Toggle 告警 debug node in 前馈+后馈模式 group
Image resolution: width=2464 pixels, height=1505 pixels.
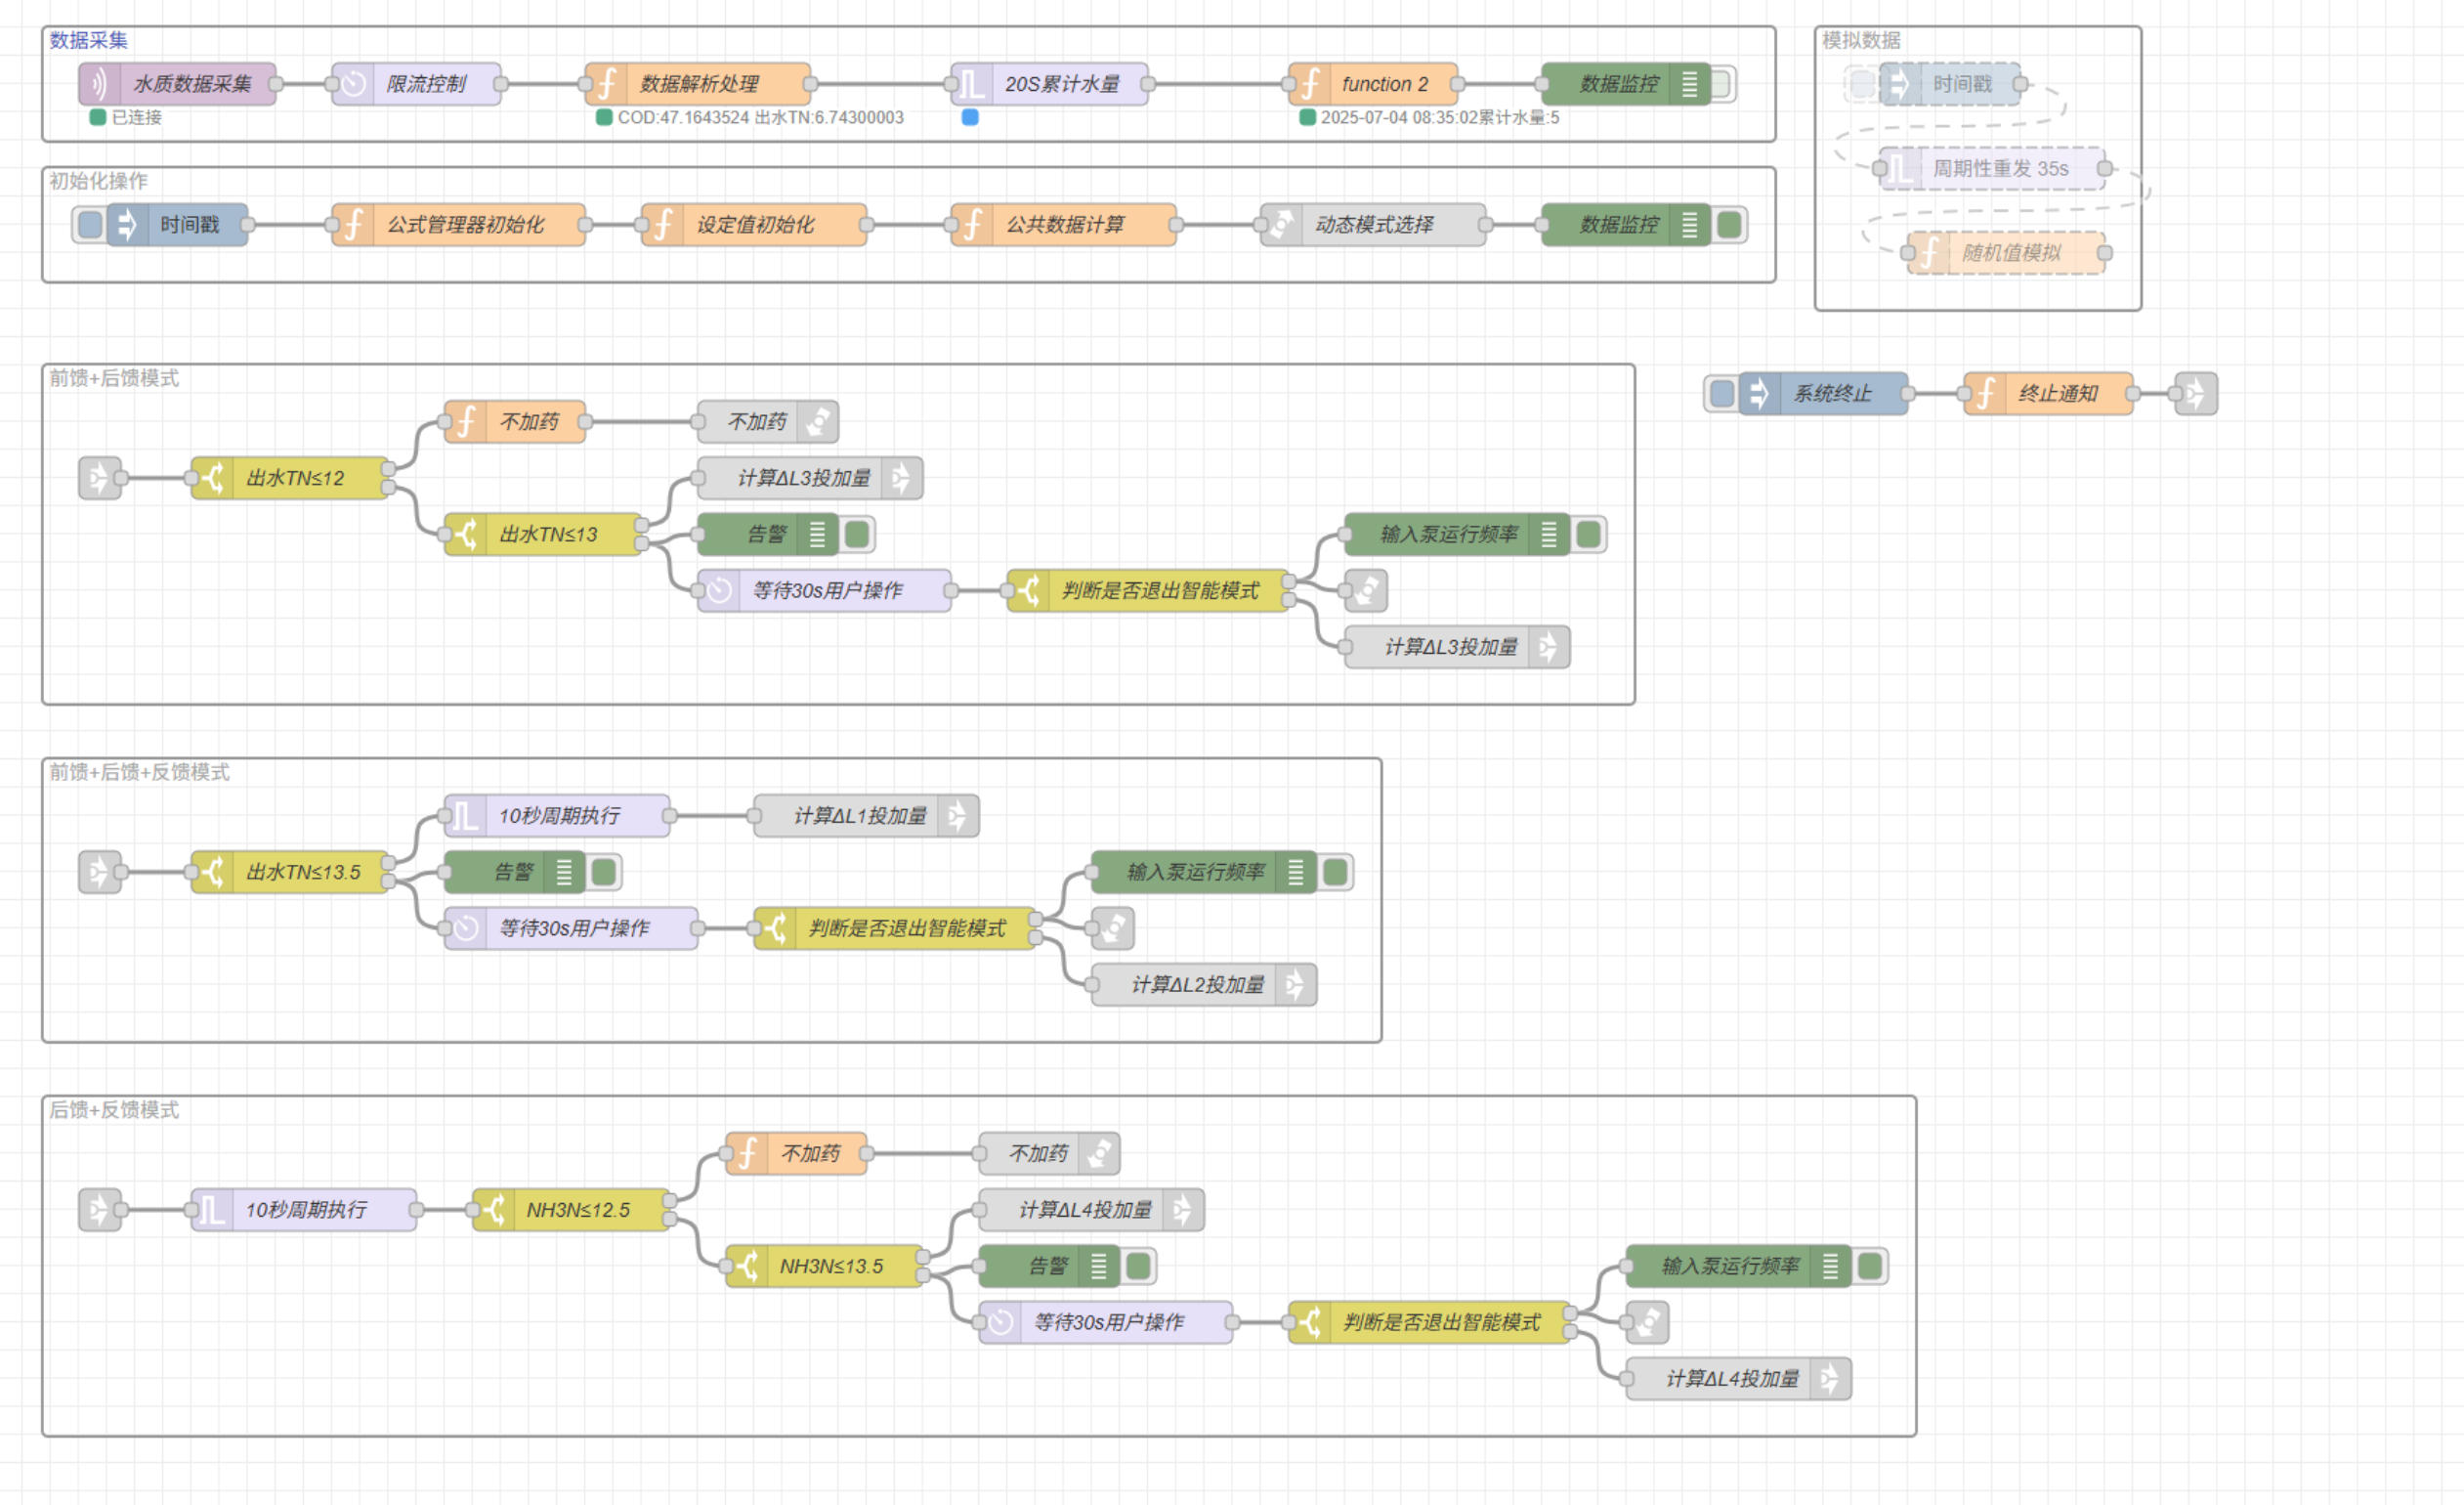tap(857, 534)
